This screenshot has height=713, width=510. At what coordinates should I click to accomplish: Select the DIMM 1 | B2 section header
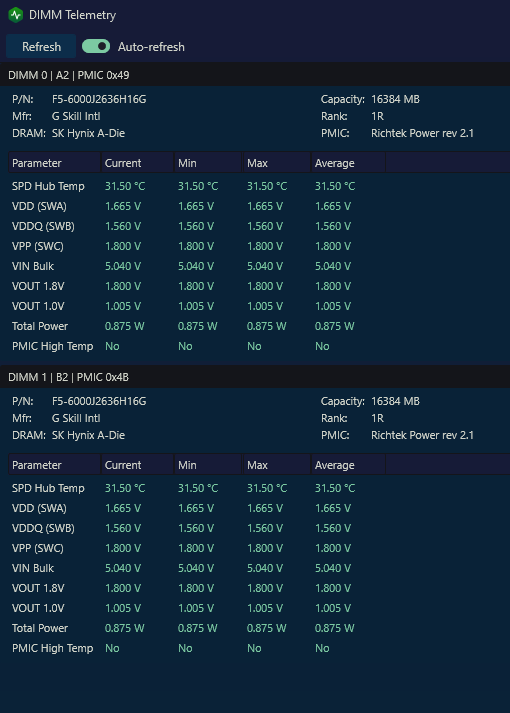click(x=255, y=377)
